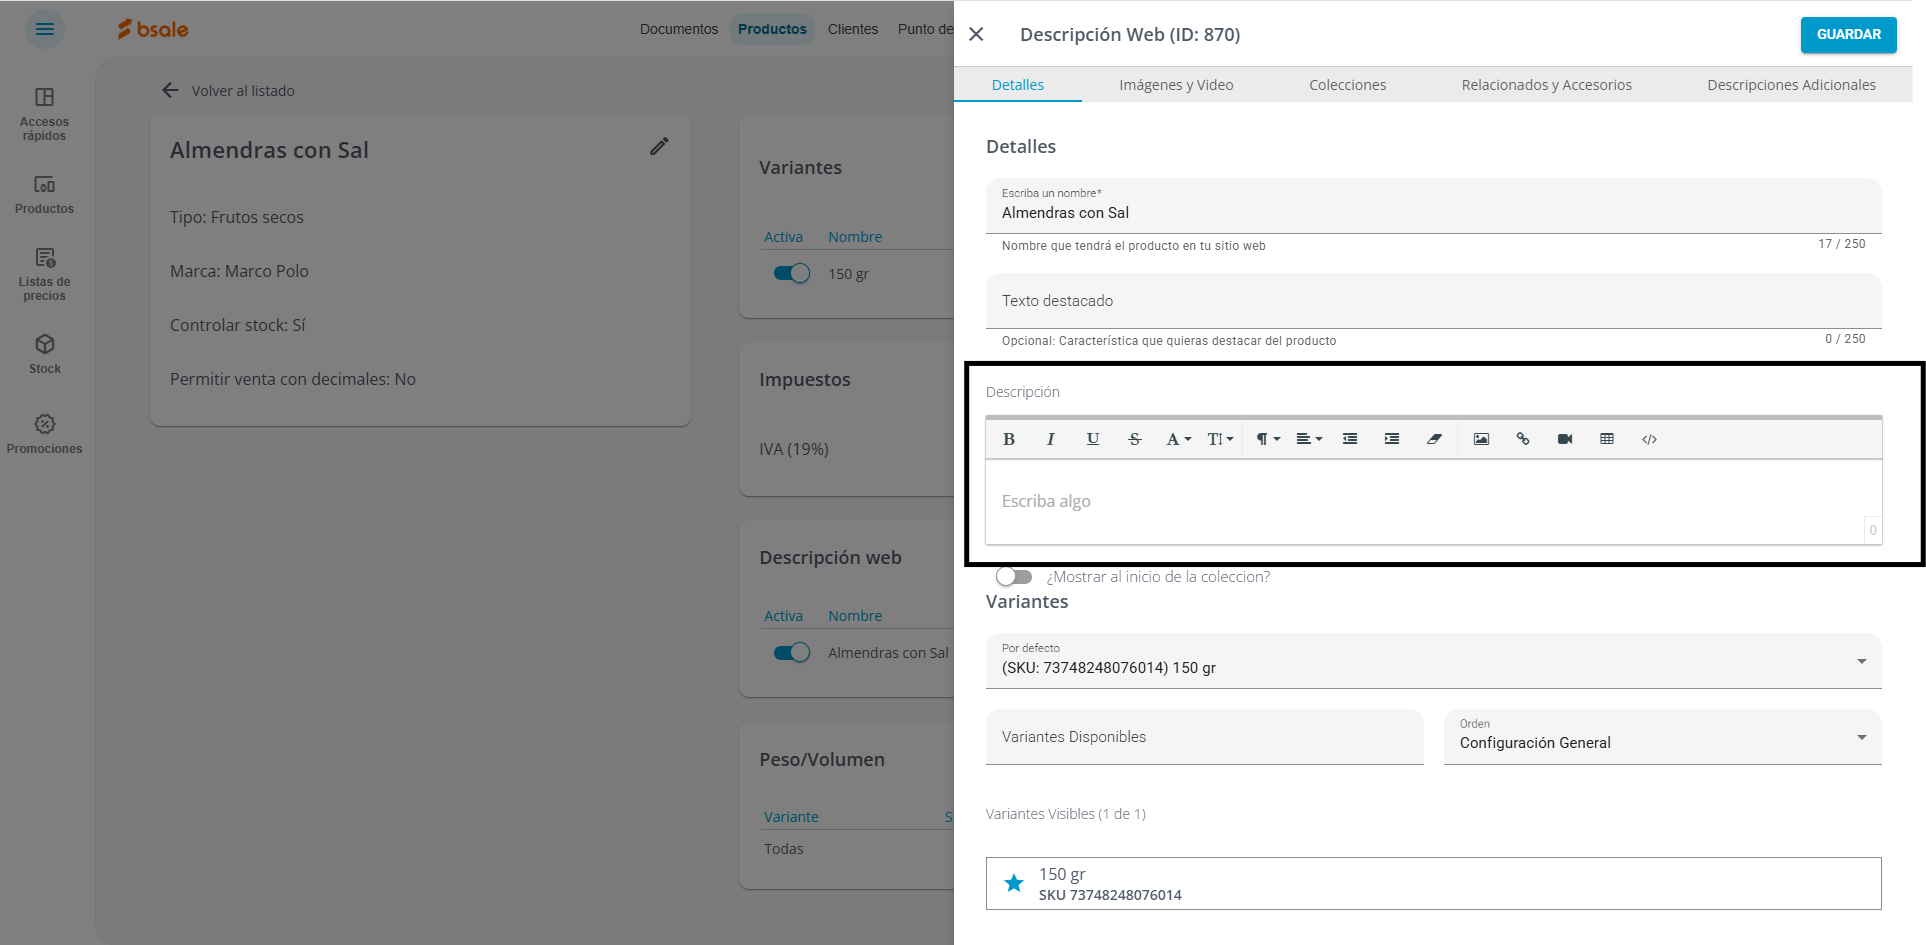
Task: Click Nombre column header in Variantes
Action: pyautogui.click(x=855, y=237)
